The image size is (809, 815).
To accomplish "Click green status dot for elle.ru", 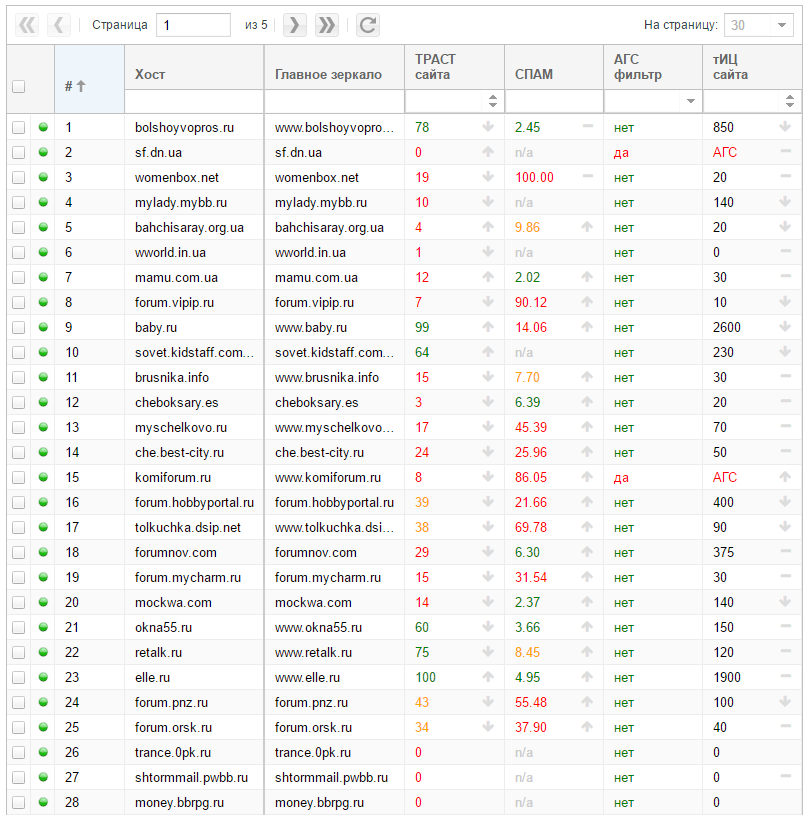I will (43, 677).
